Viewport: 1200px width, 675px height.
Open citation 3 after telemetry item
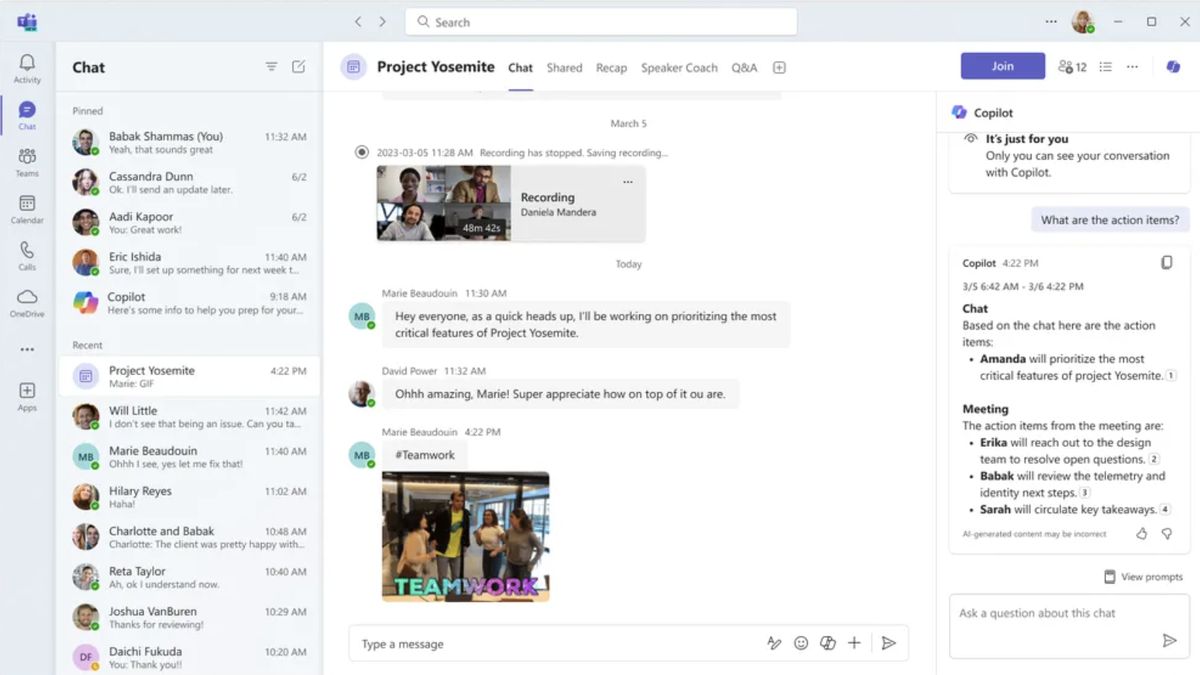1085,493
